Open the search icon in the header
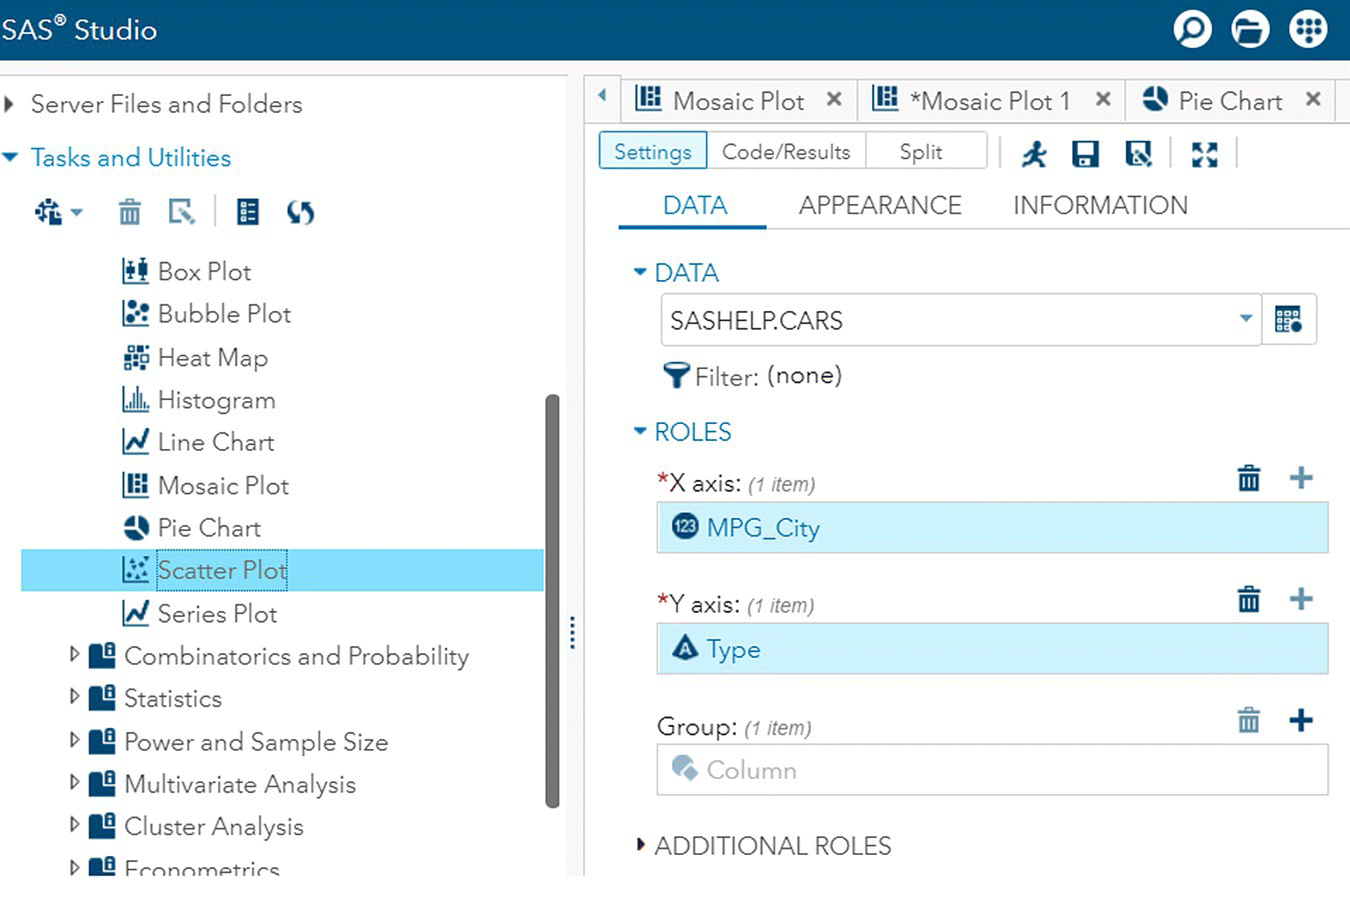The width and height of the screenshot is (1350, 897). 1192,29
